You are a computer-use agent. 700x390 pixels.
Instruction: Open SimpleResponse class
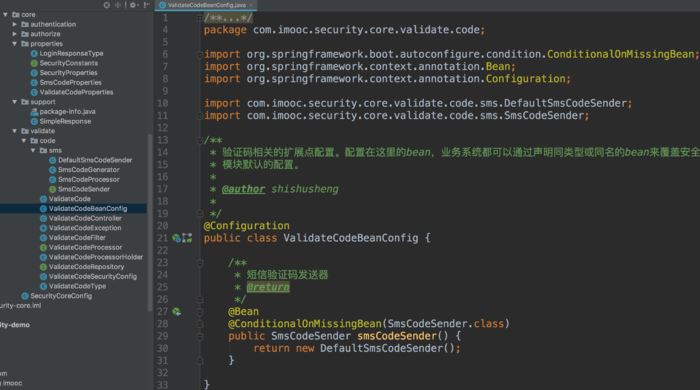61,121
